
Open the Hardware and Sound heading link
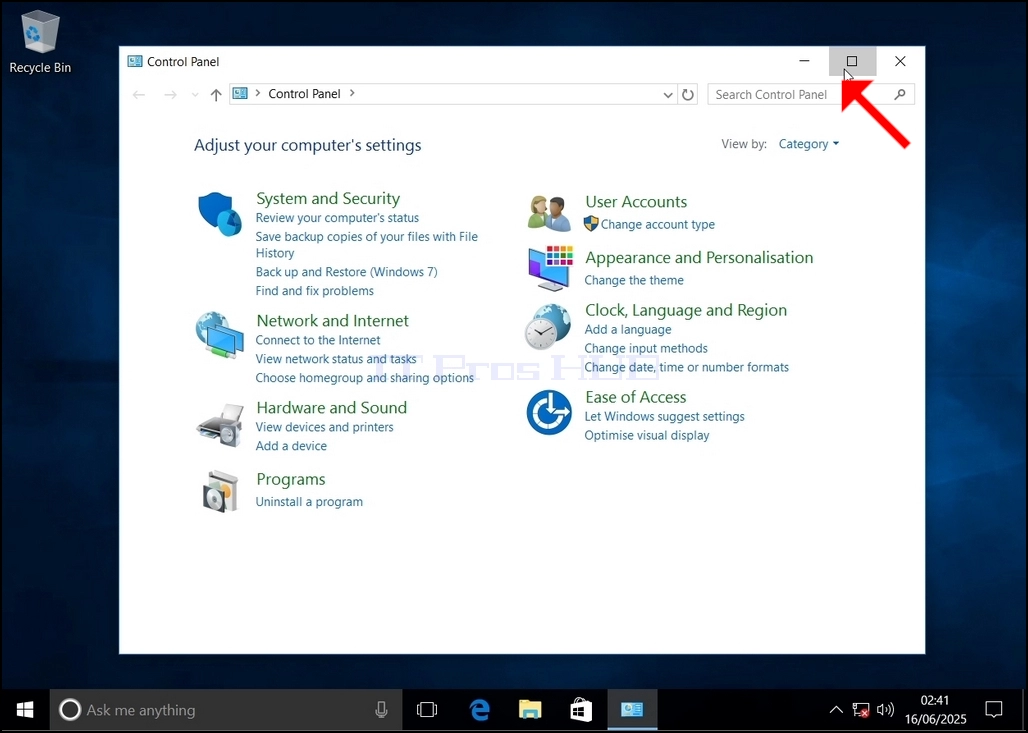[x=332, y=407]
